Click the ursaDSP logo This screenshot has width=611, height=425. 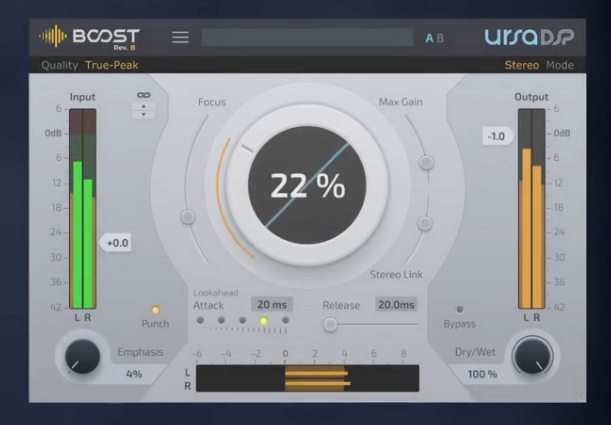pos(529,37)
